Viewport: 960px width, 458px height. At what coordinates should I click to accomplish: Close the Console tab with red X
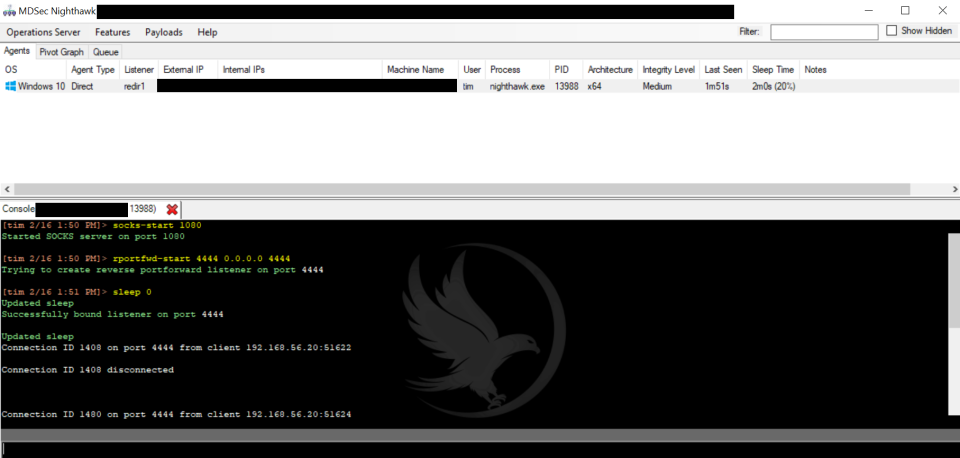172,209
